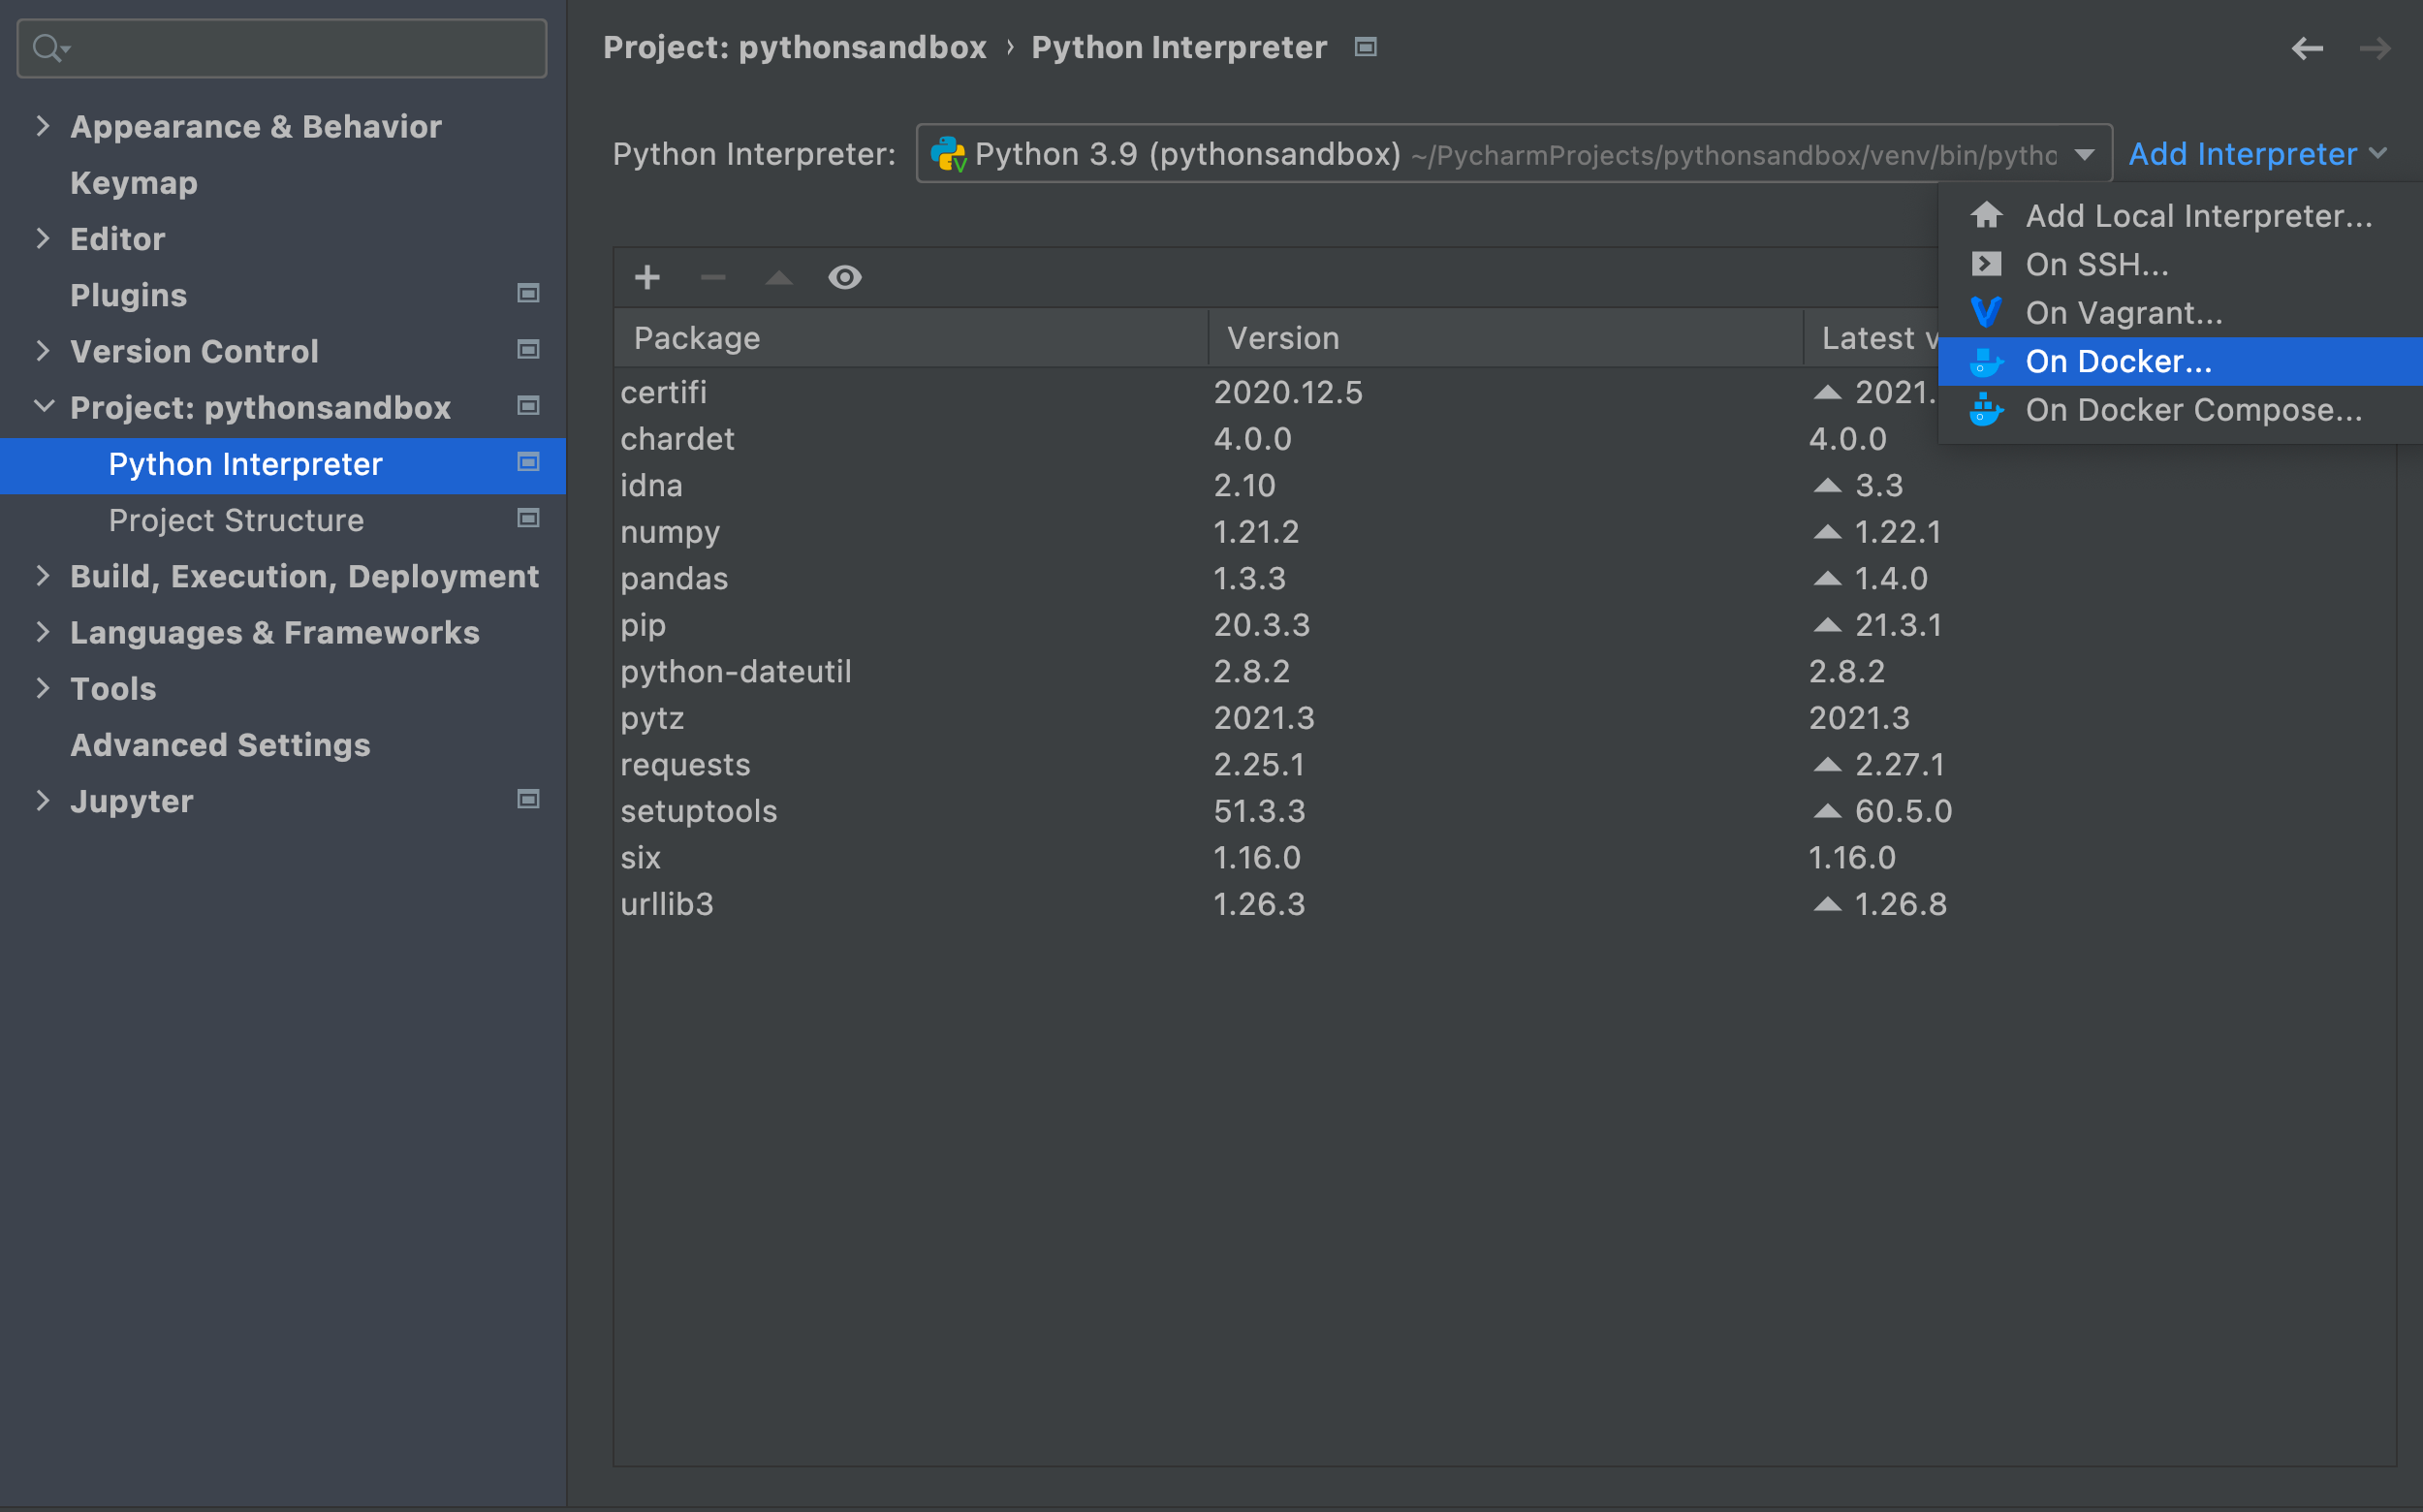Image resolution: width=2423 pixels, height=1512 pixels.
Task: Sort by the Package column header
Action: [x=910, y=338]
